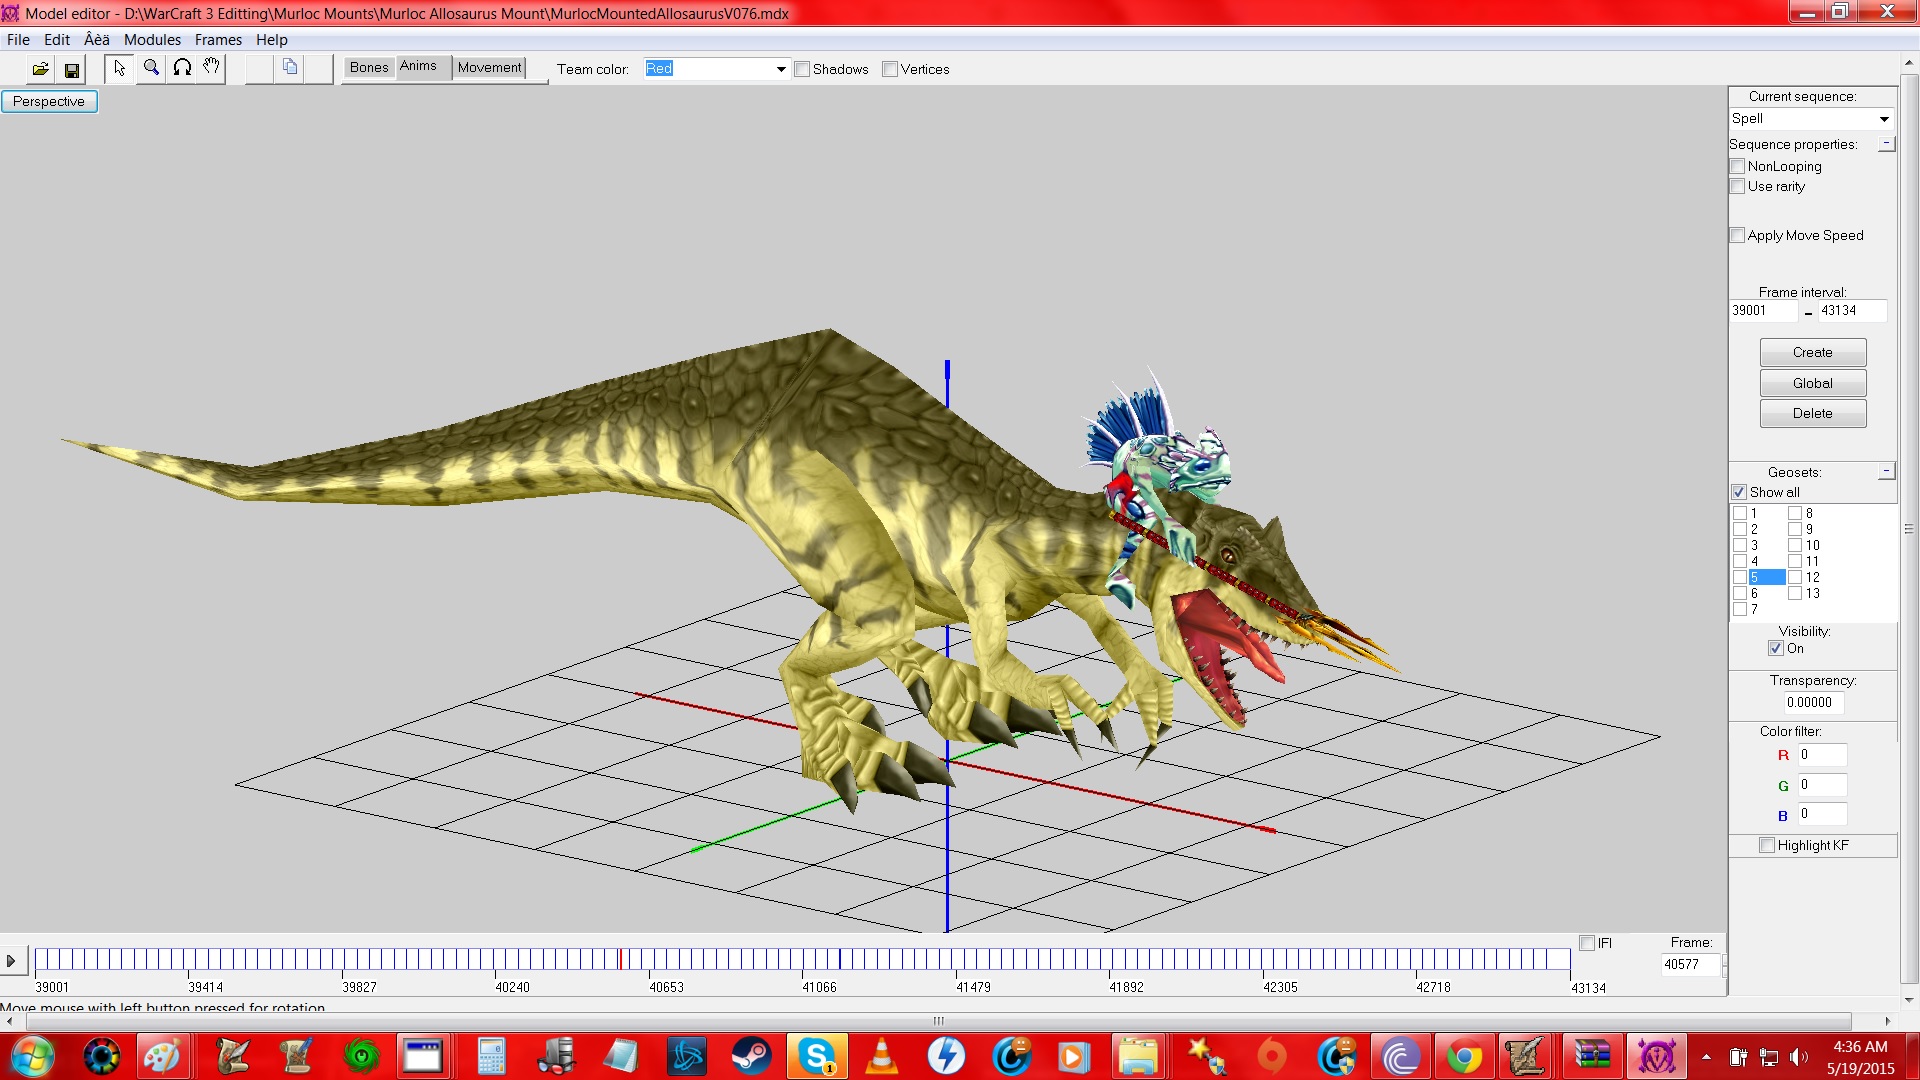Image resolution: width=1920 pixels, height=1080 pixels.
Task: Toggle the IFI checkbox
Action: pos(1587,943)
